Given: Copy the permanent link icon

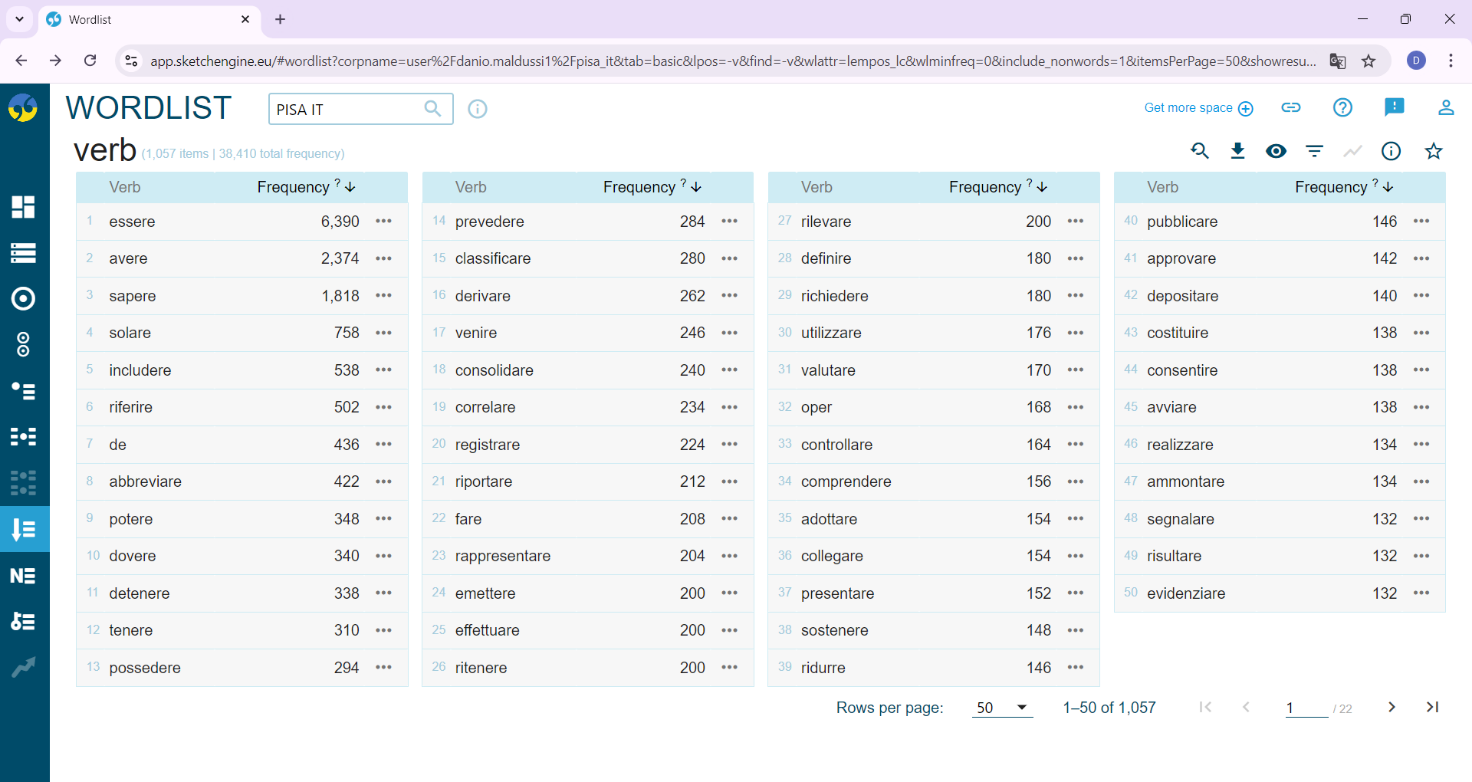Looking at the screenshot, I should pyautogui.click(x=1291, y=108).
